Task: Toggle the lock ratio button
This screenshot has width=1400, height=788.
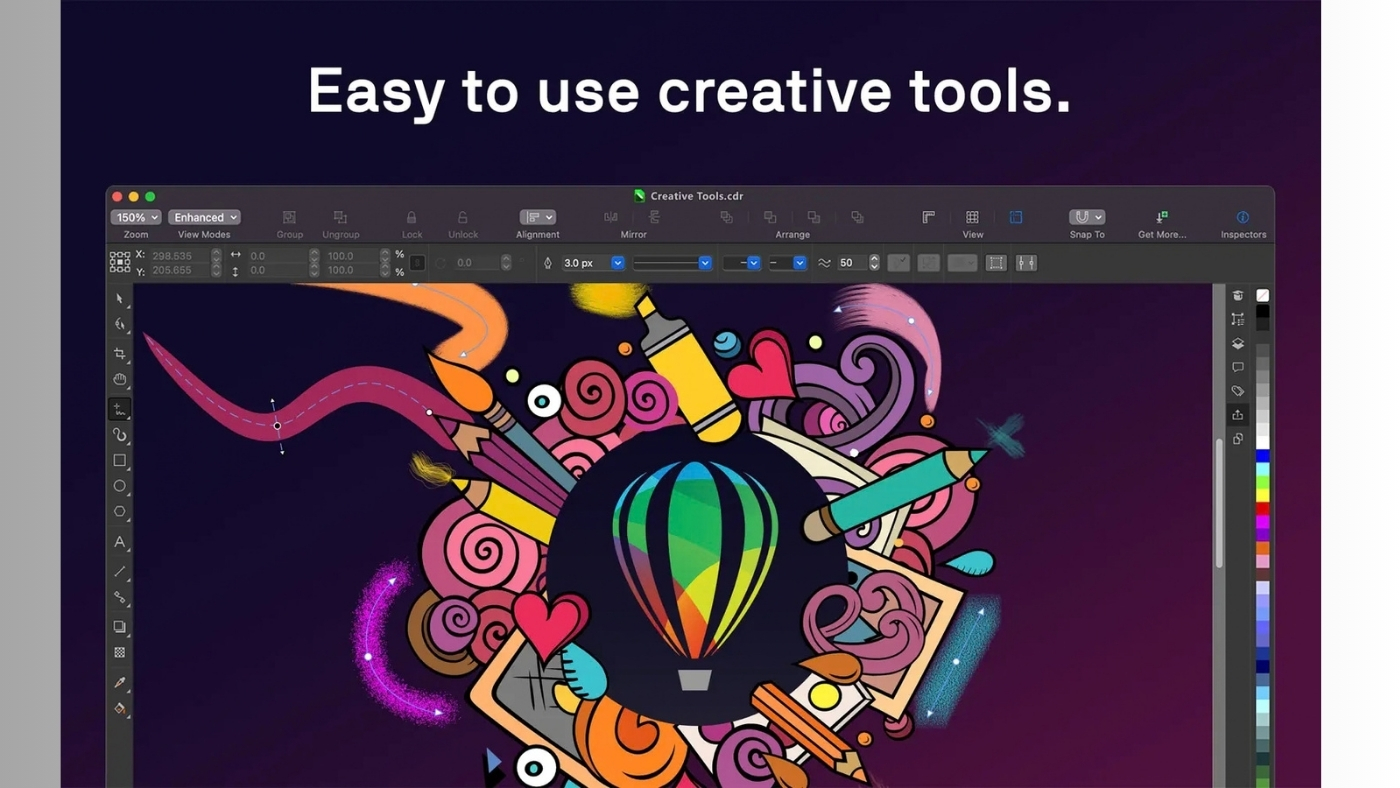Action: point(417,263)
